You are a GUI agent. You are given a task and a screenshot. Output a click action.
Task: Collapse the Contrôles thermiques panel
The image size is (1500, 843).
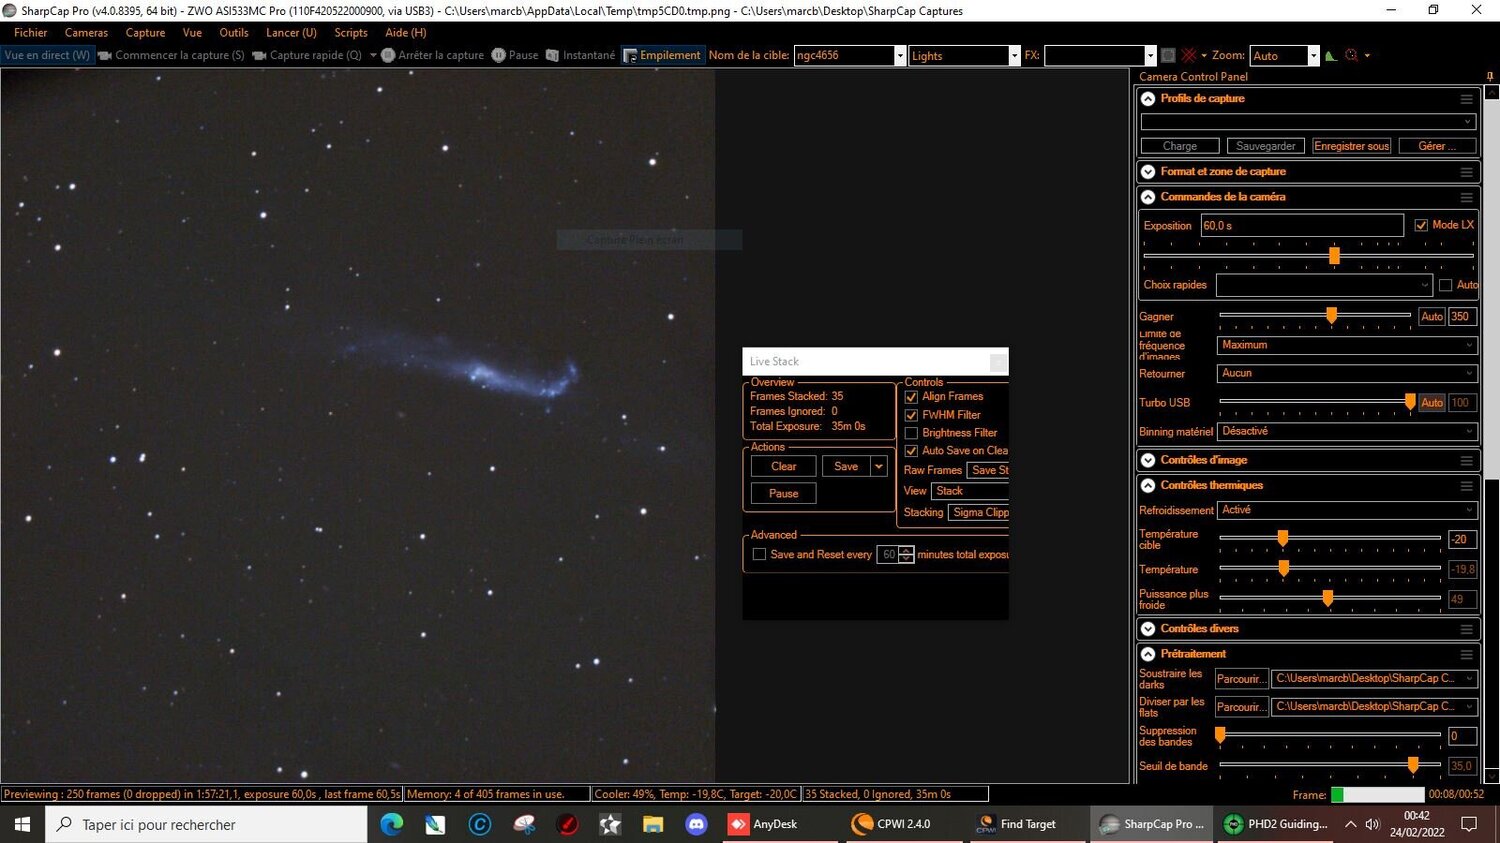1147,485
